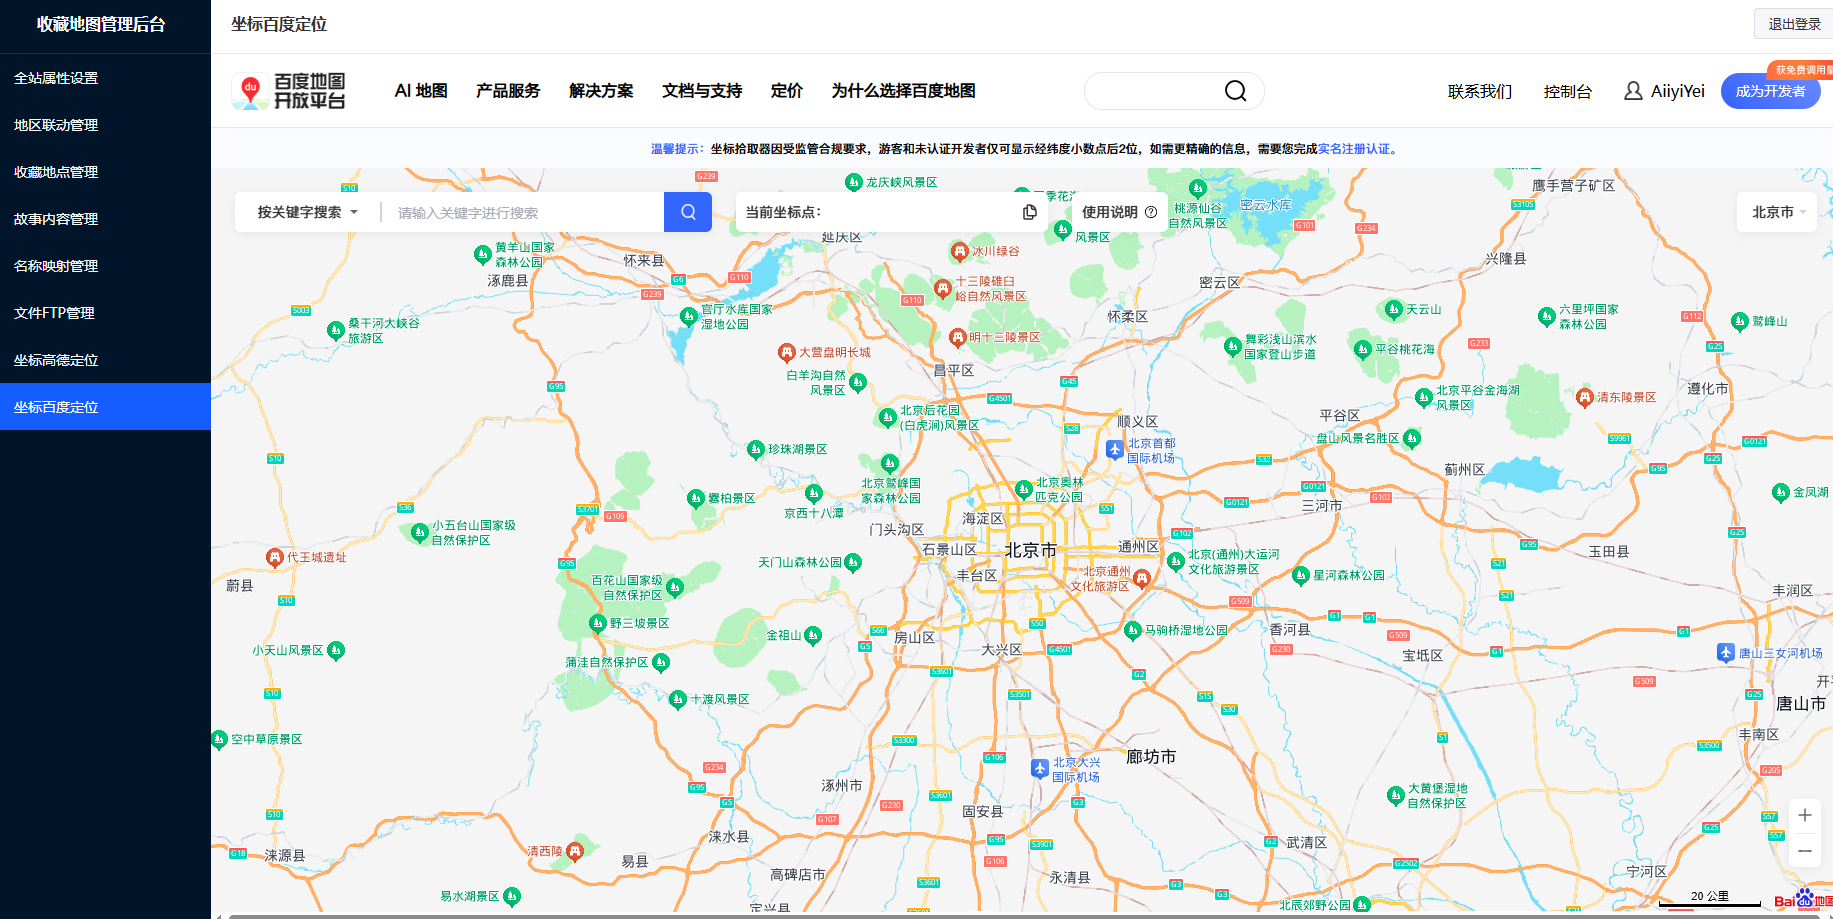This screenshot has height=919, width=1833.
Task: Click the 廊坊市 label on the map
Action: pyautogui.click(x=1151, y=757)
